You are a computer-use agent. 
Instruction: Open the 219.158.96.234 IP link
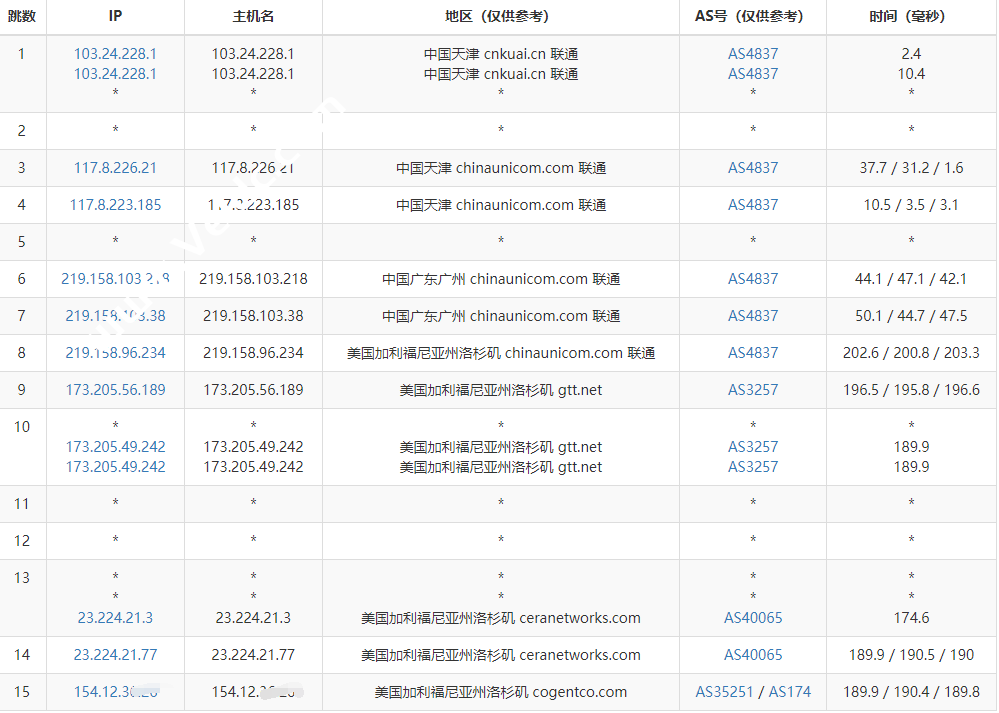coord(115,353)
